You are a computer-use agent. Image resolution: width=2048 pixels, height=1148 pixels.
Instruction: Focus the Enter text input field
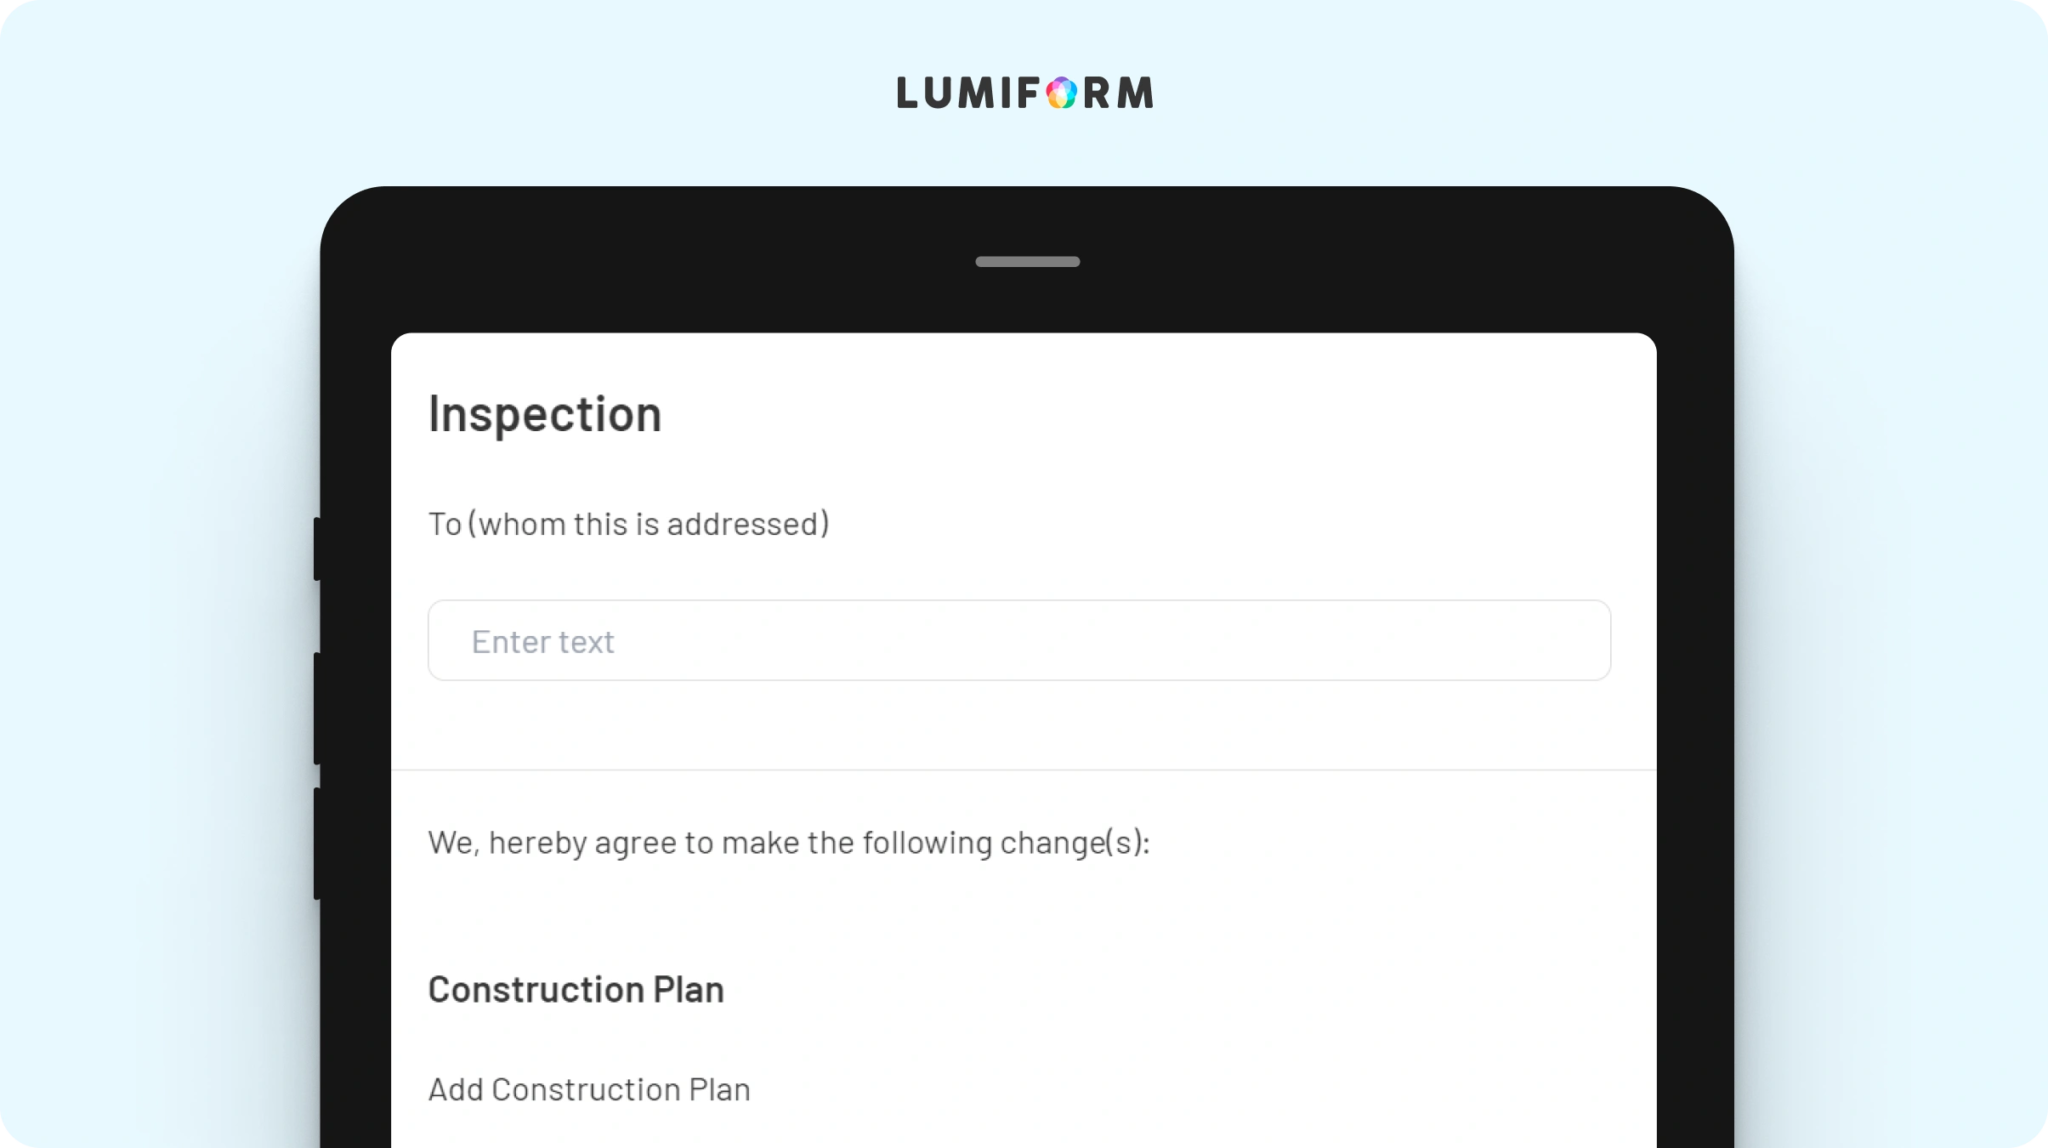tap(1019, 640)
